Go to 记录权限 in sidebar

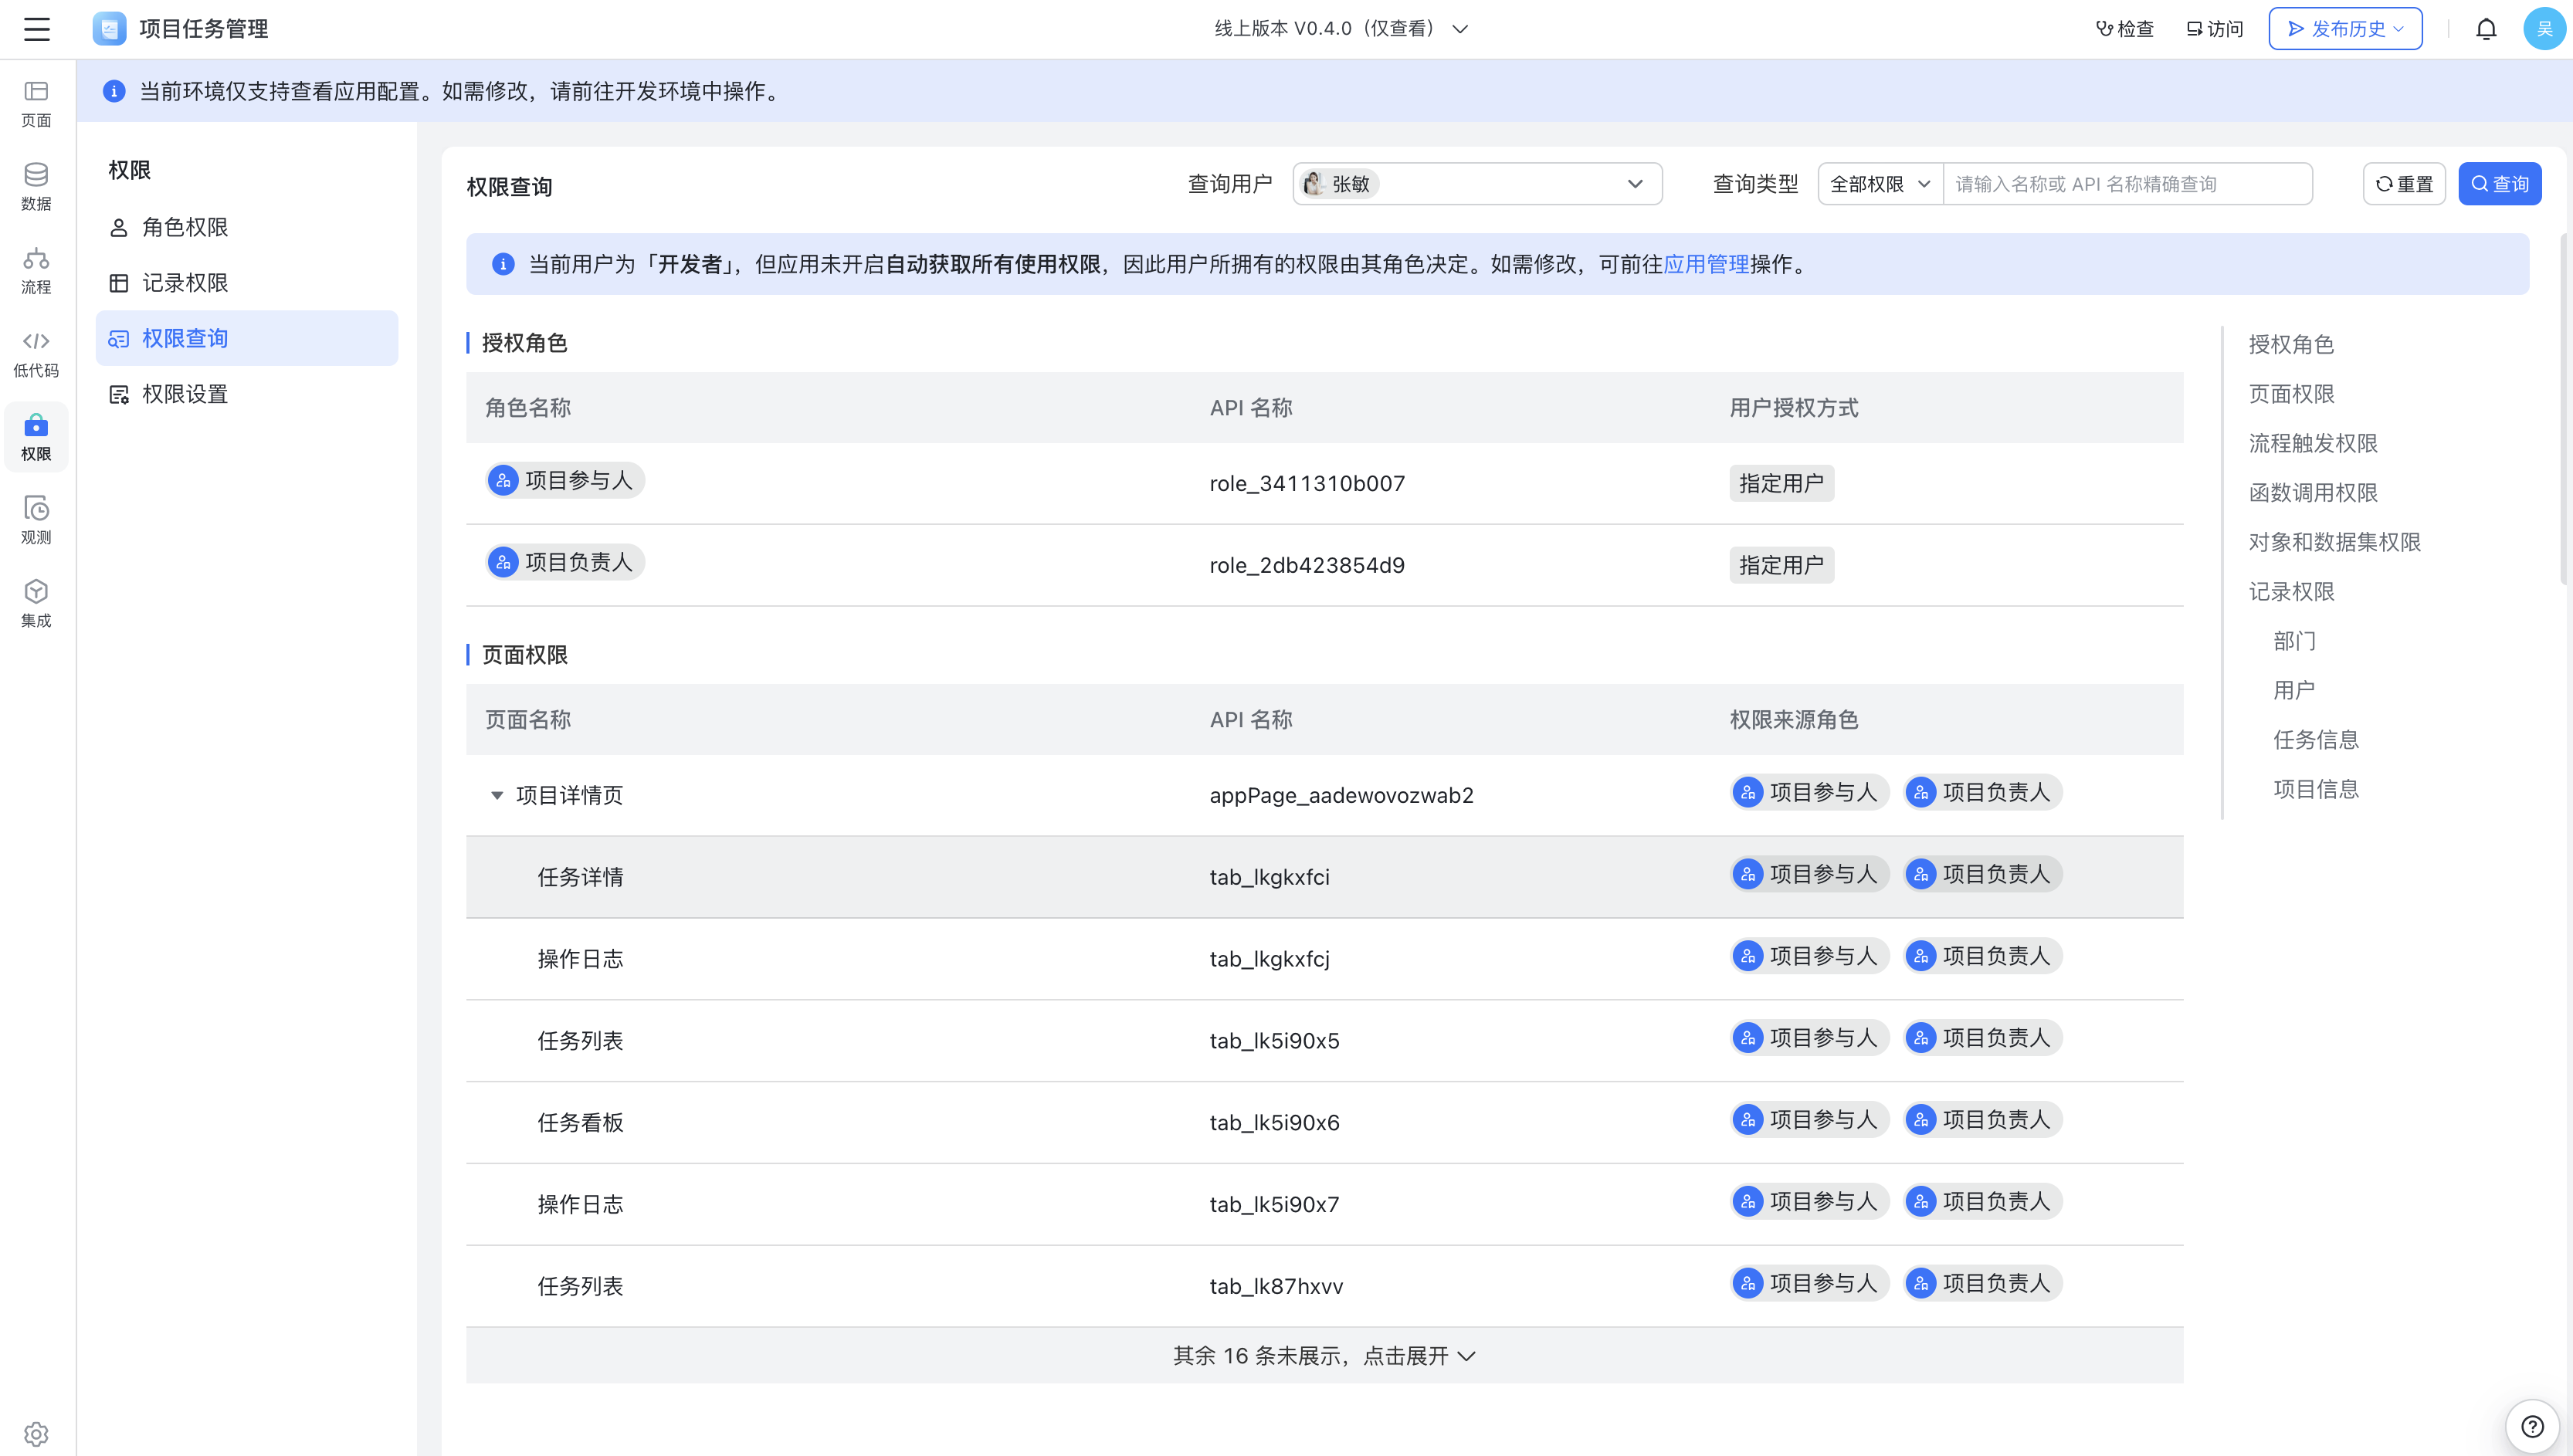(x=247, y=283)
